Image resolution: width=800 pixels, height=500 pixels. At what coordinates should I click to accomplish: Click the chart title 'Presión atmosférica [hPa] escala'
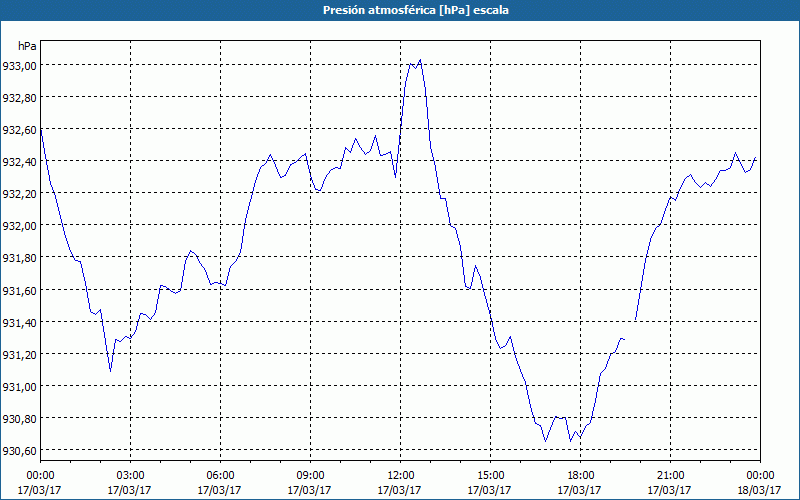[x=416, y=10]
